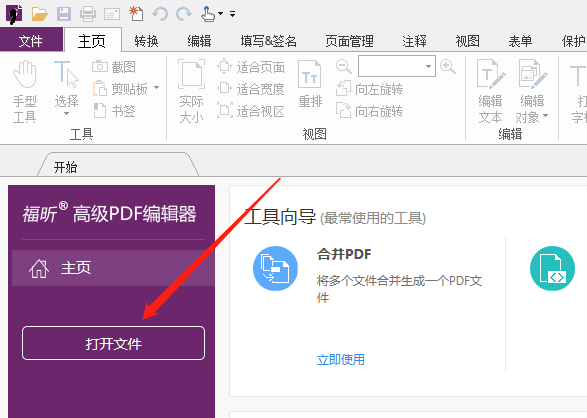Click the teal code file circle icon
The width and height of the screenshot is (587, 418).
coord(552,268)
